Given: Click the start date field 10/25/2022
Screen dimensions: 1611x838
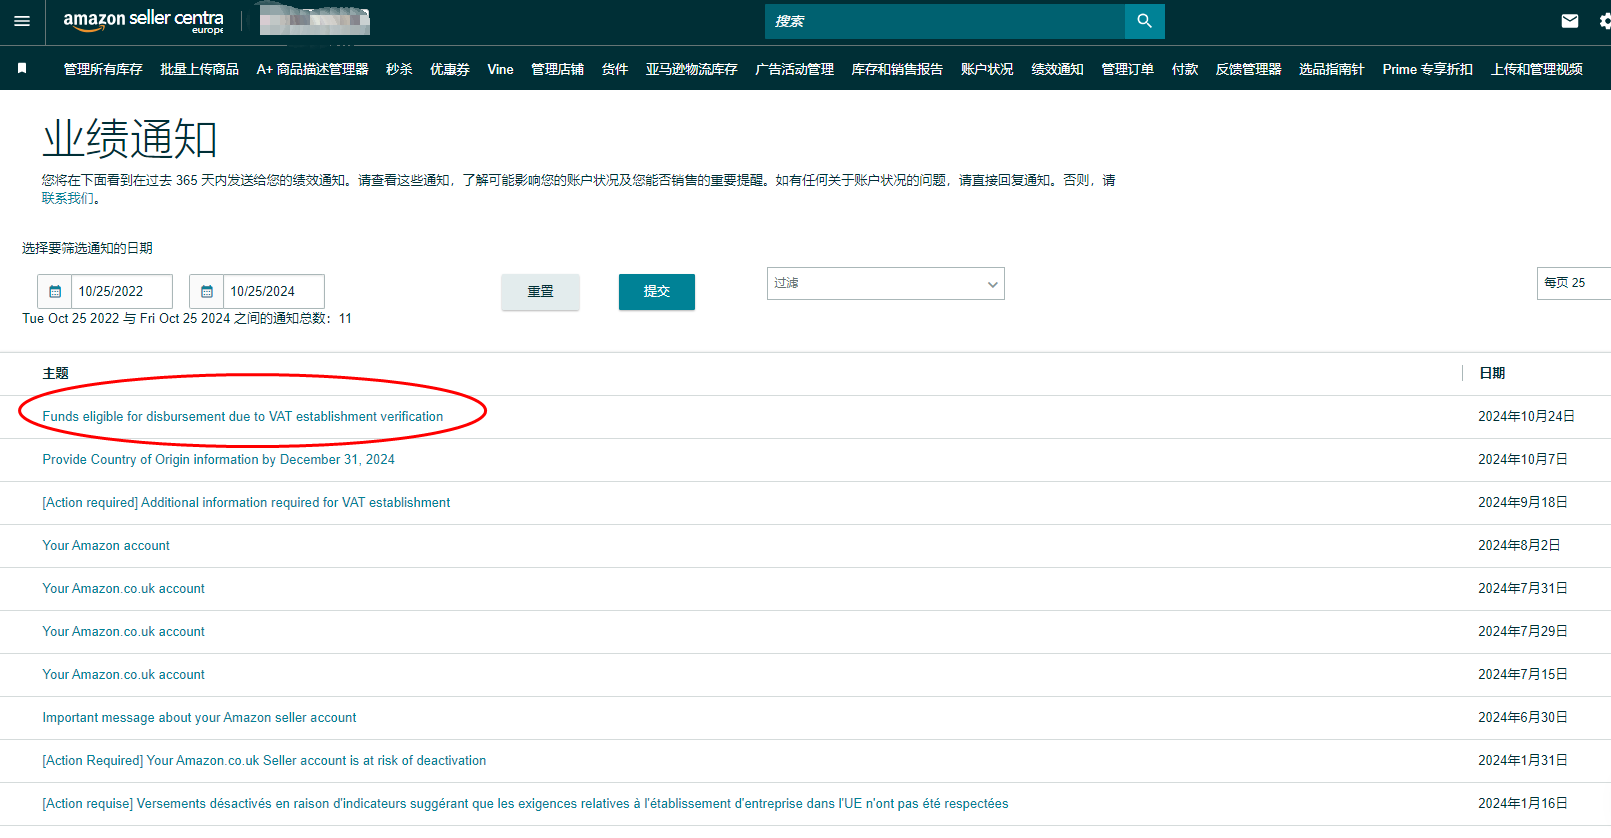Looking at the screenshot, I should [120, 291].
